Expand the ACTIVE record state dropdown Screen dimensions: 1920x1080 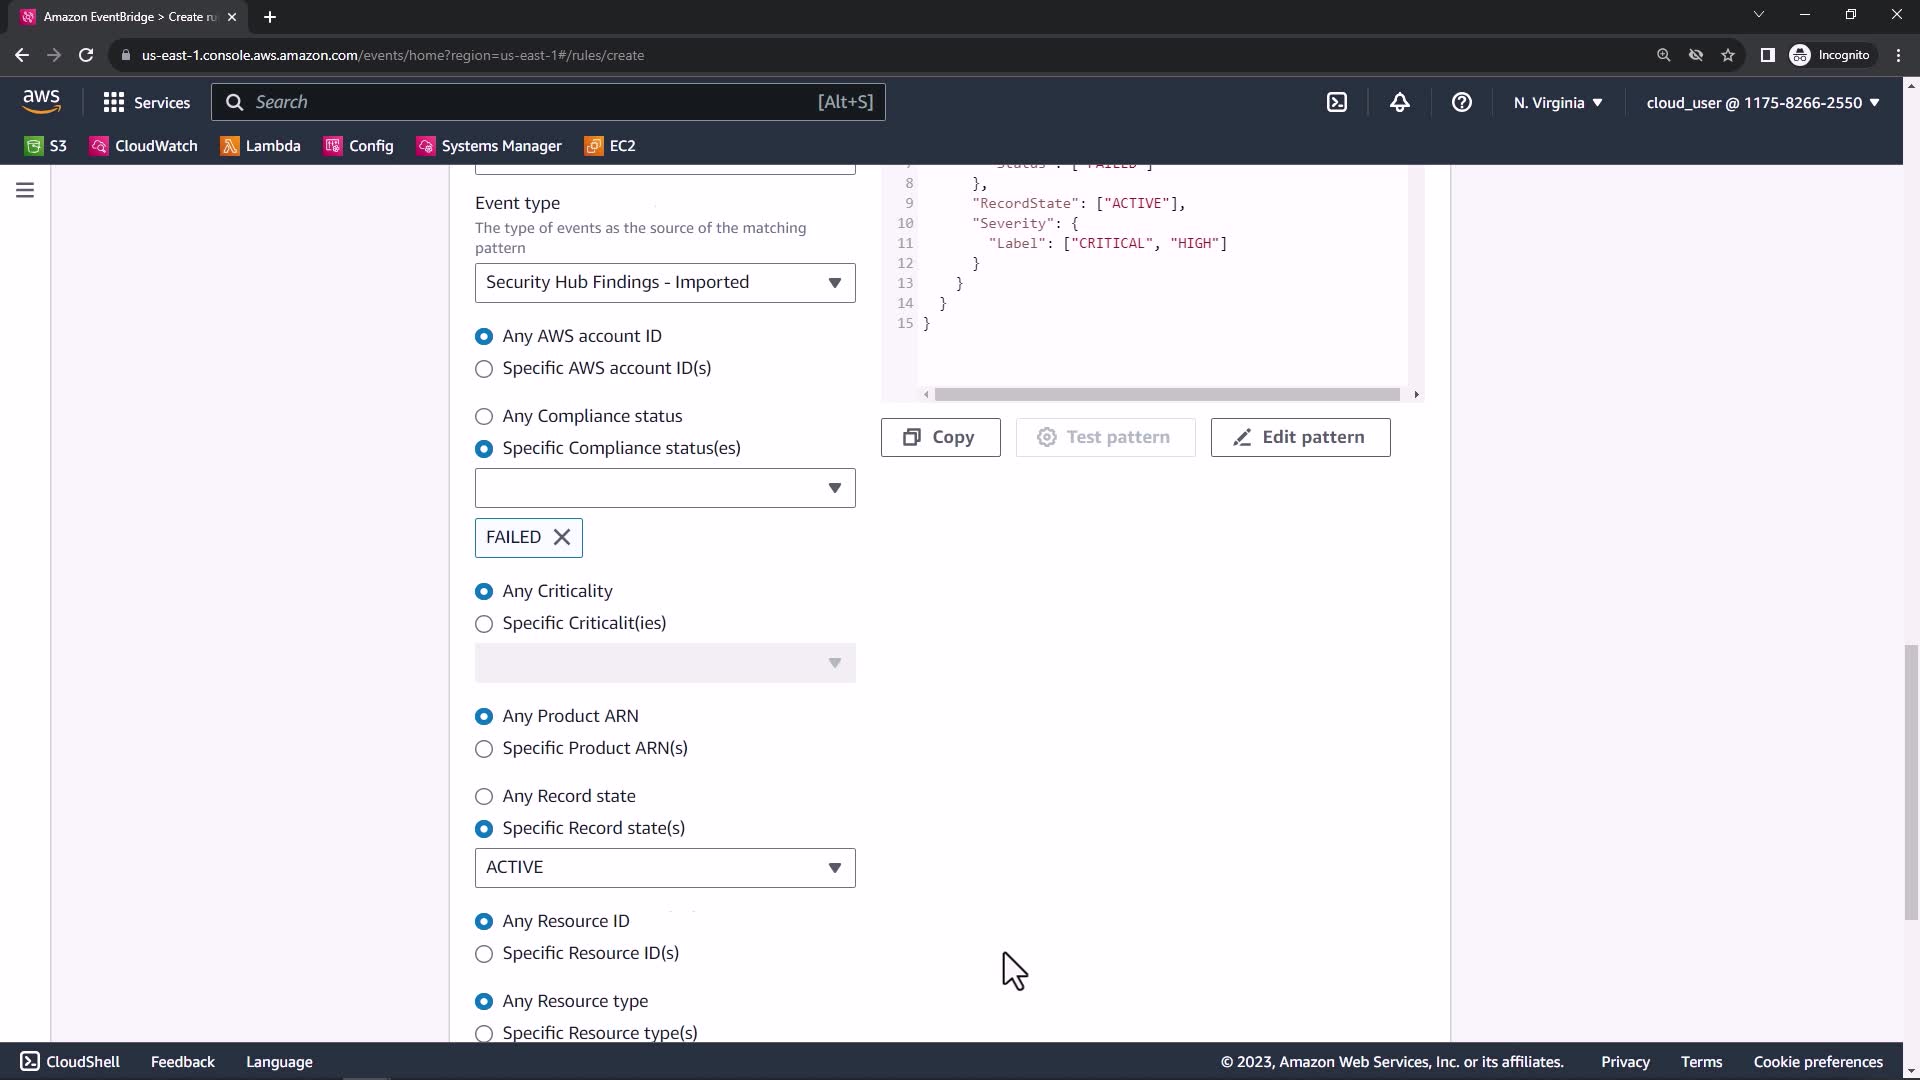pyautogui.click(x=665, y=868)
